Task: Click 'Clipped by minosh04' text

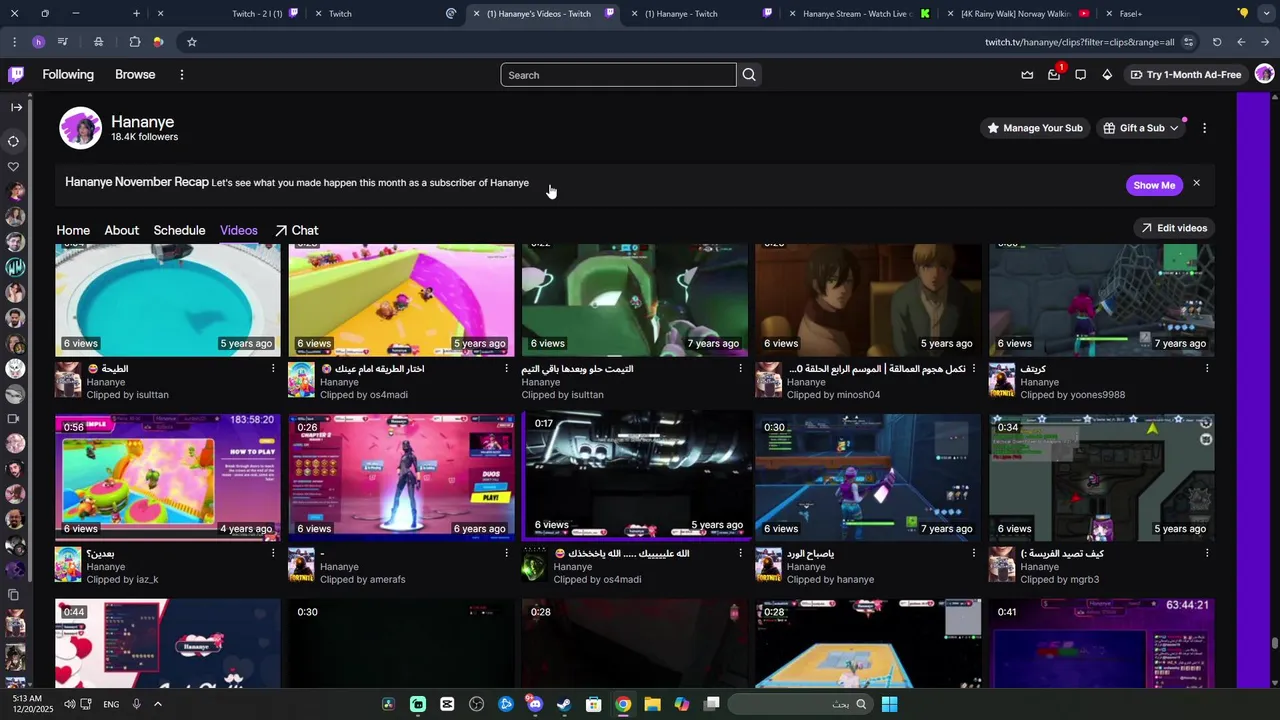Action: click(833, 395)
